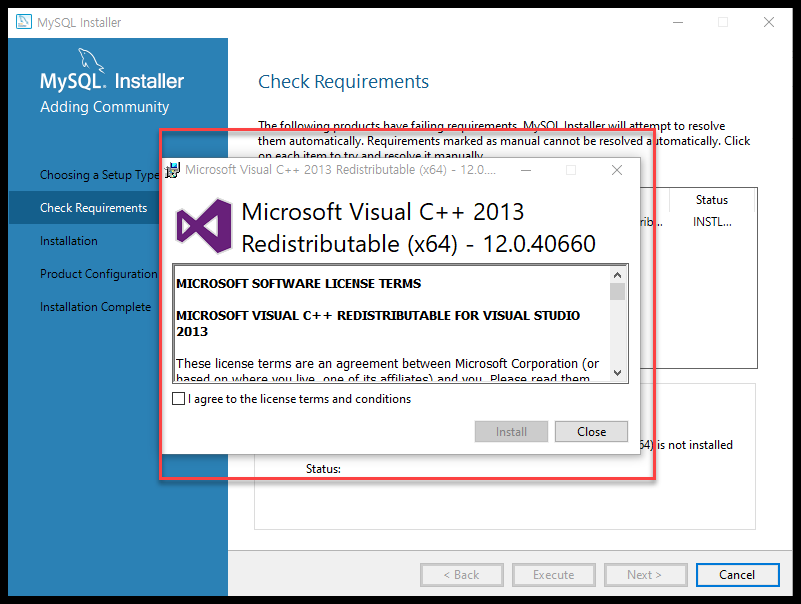801x604 pixels.
Task: Minimize the Visual C++ Redistributable dialog
Action: coord(526,170)
